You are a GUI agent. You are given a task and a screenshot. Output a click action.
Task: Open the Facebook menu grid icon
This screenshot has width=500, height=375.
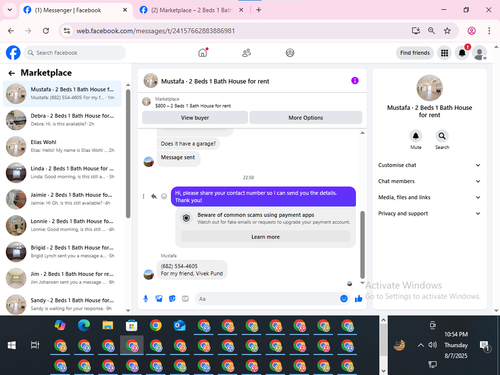coord(444,53)
